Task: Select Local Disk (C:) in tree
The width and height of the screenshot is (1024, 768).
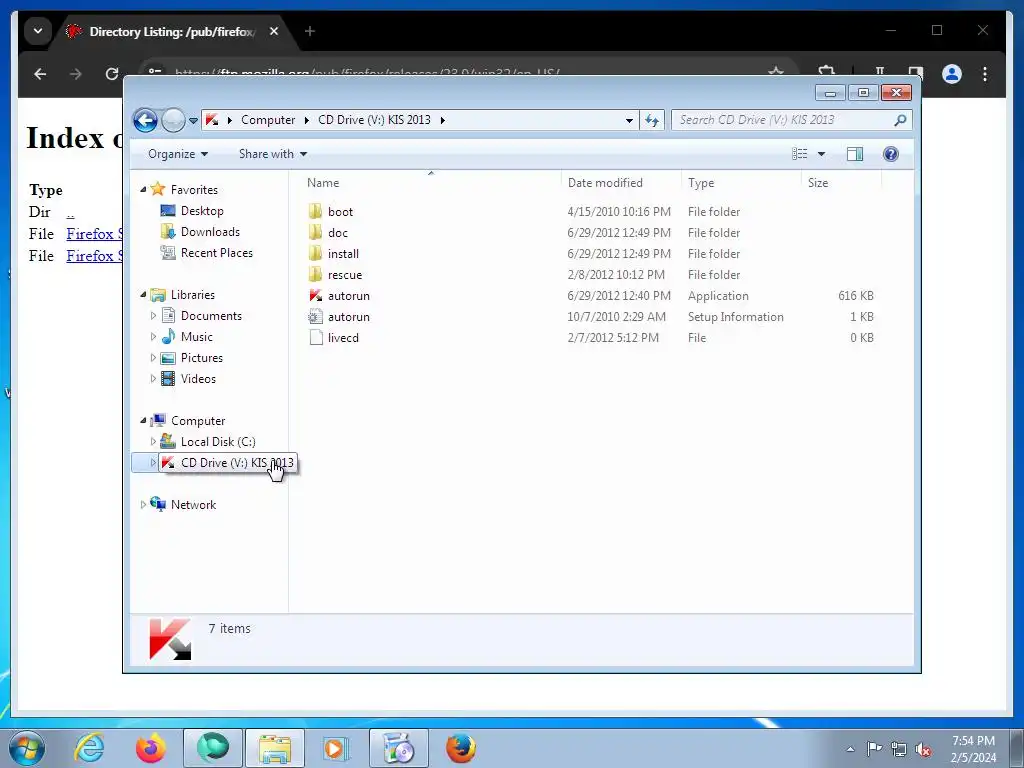Action: pos(218,442)
